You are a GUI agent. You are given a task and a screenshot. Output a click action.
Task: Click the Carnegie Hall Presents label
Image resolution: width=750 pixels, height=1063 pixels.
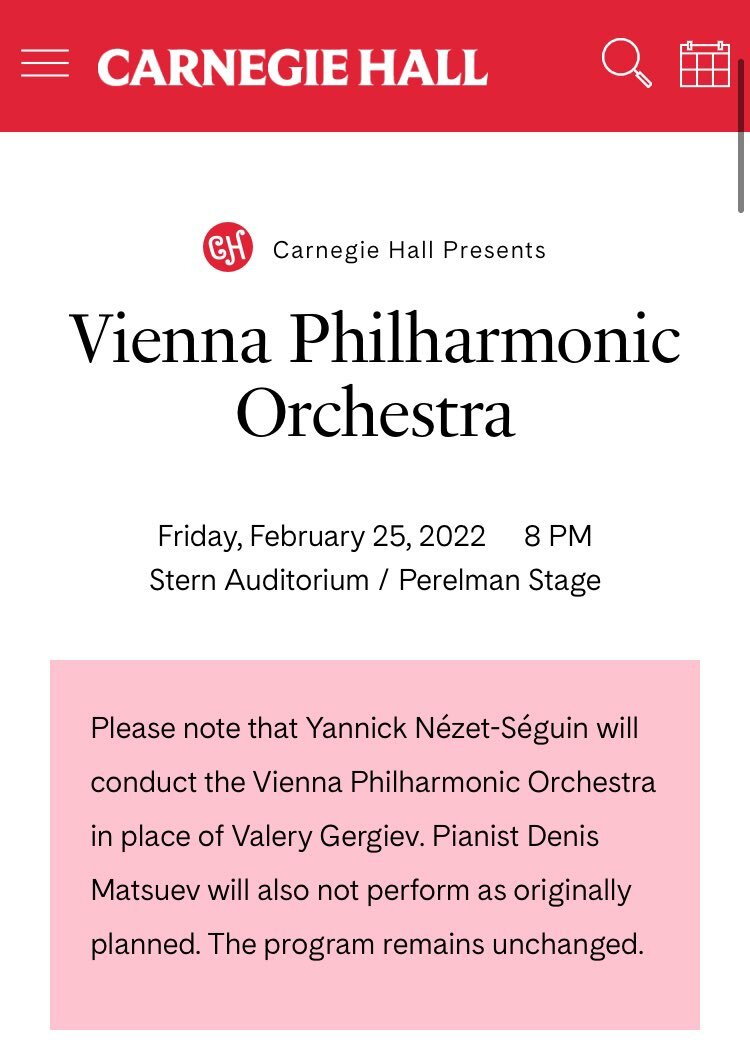[409, 250]
